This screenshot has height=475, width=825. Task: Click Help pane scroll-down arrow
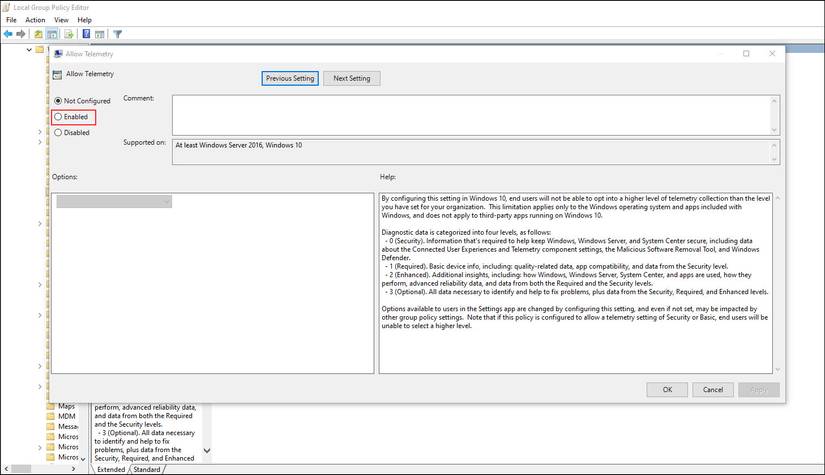point(778,370)
